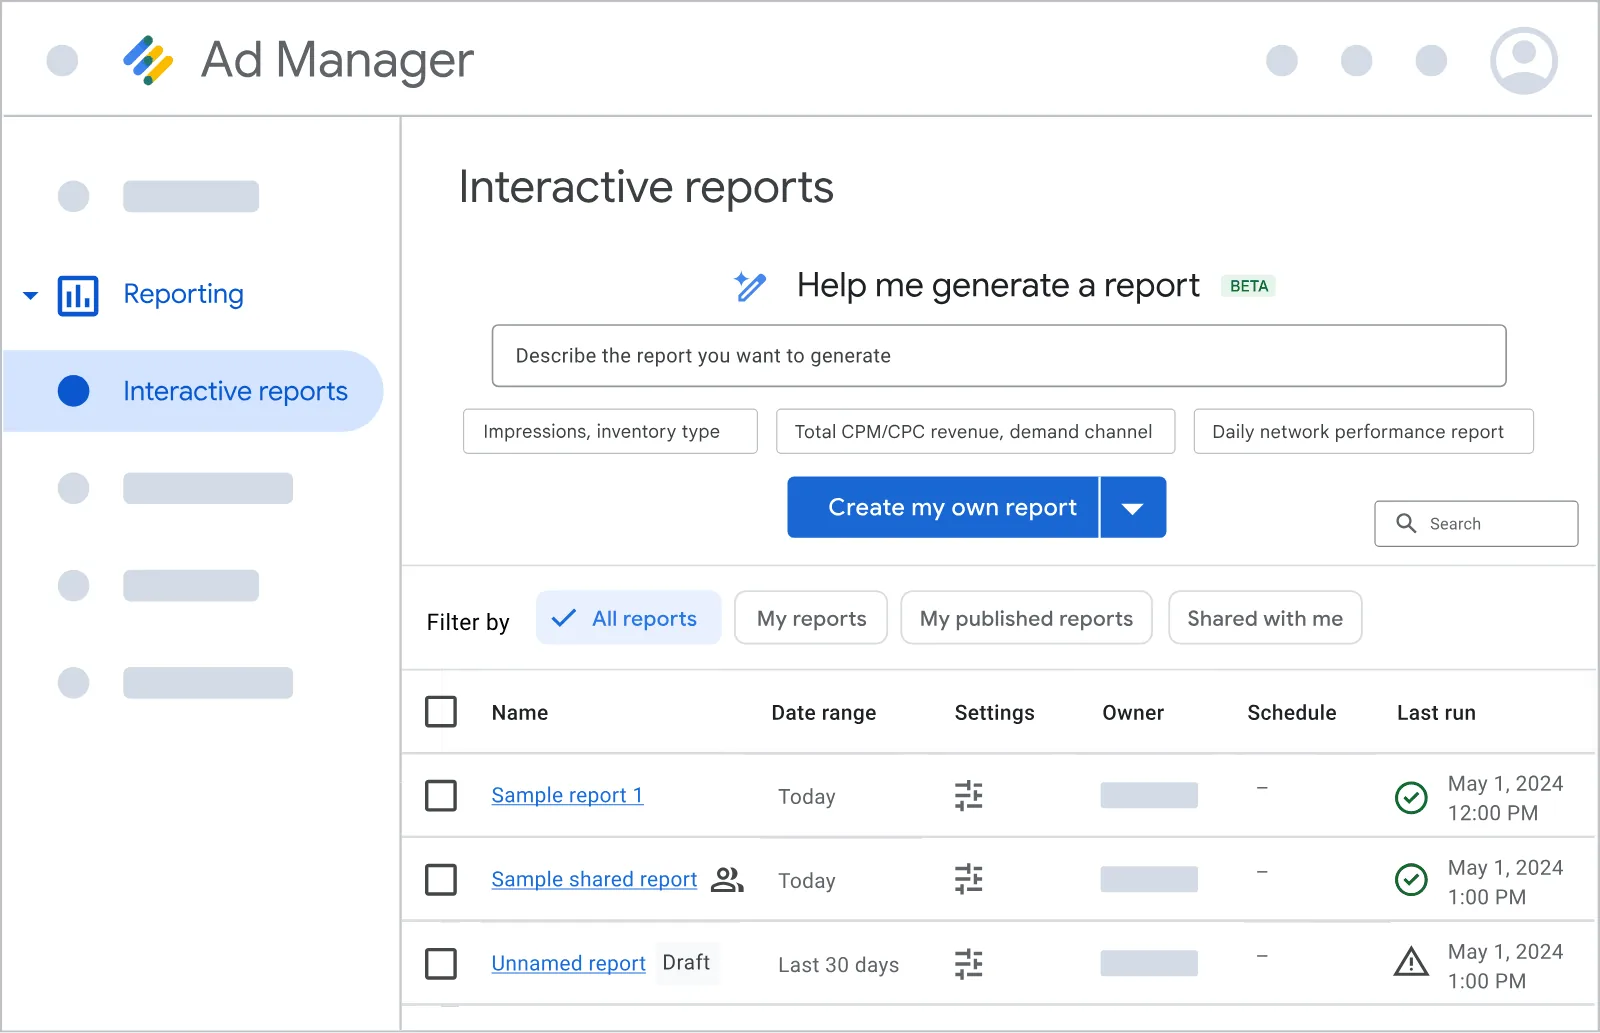The width and height of the screenshot is (1600, 1033).
Task: Check the box for Sample shared report
Action: pos(441,880)
